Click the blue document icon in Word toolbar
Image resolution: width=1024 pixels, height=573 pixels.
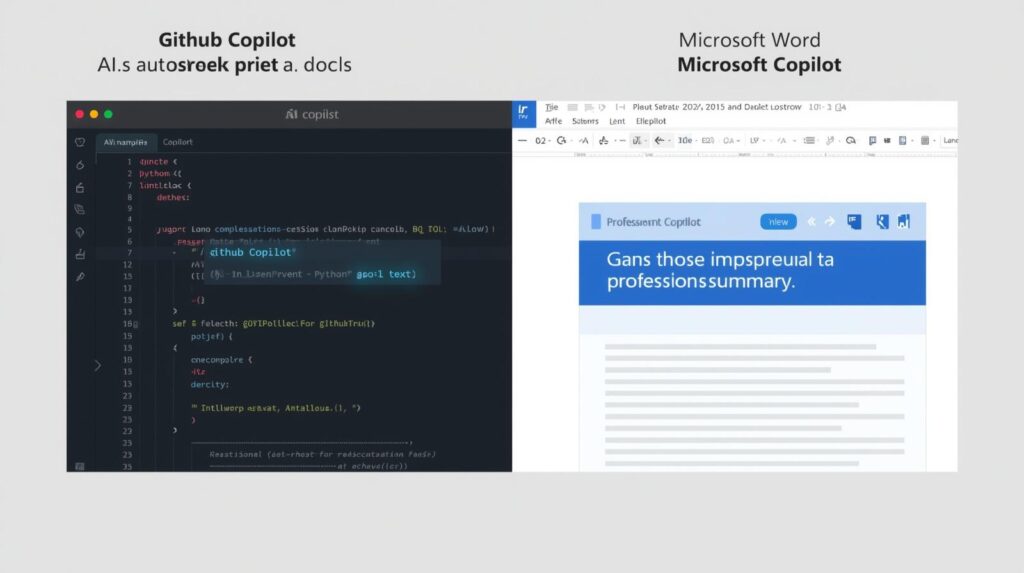pos(903,140)
